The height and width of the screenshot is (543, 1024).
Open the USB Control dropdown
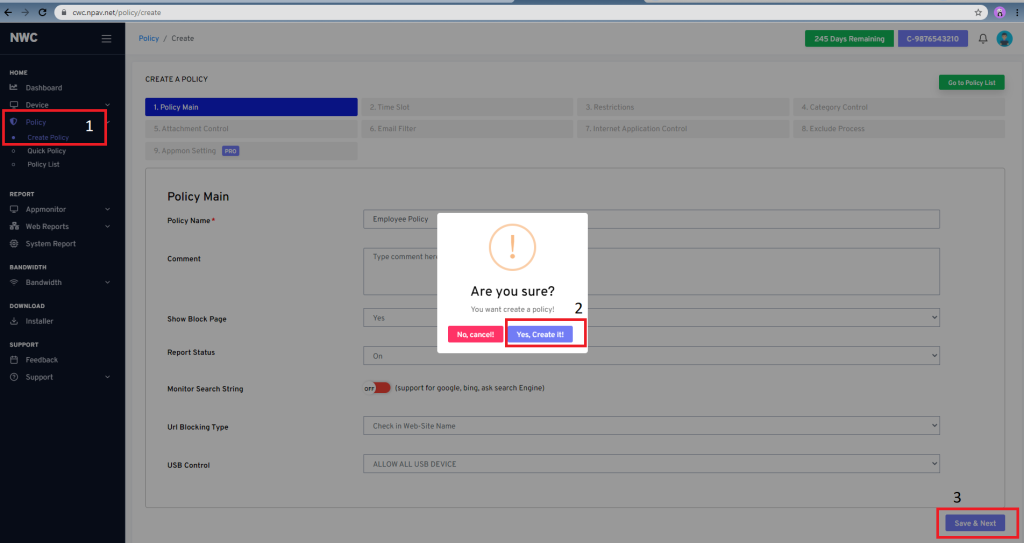[x=651, y=464]
